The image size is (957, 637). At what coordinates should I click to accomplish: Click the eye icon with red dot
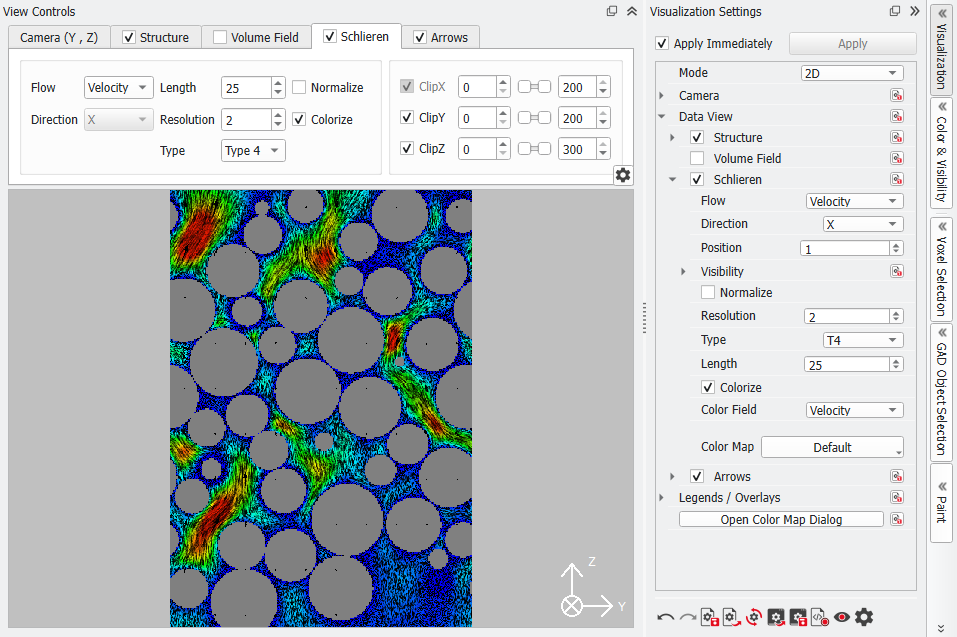click(842, 617)
